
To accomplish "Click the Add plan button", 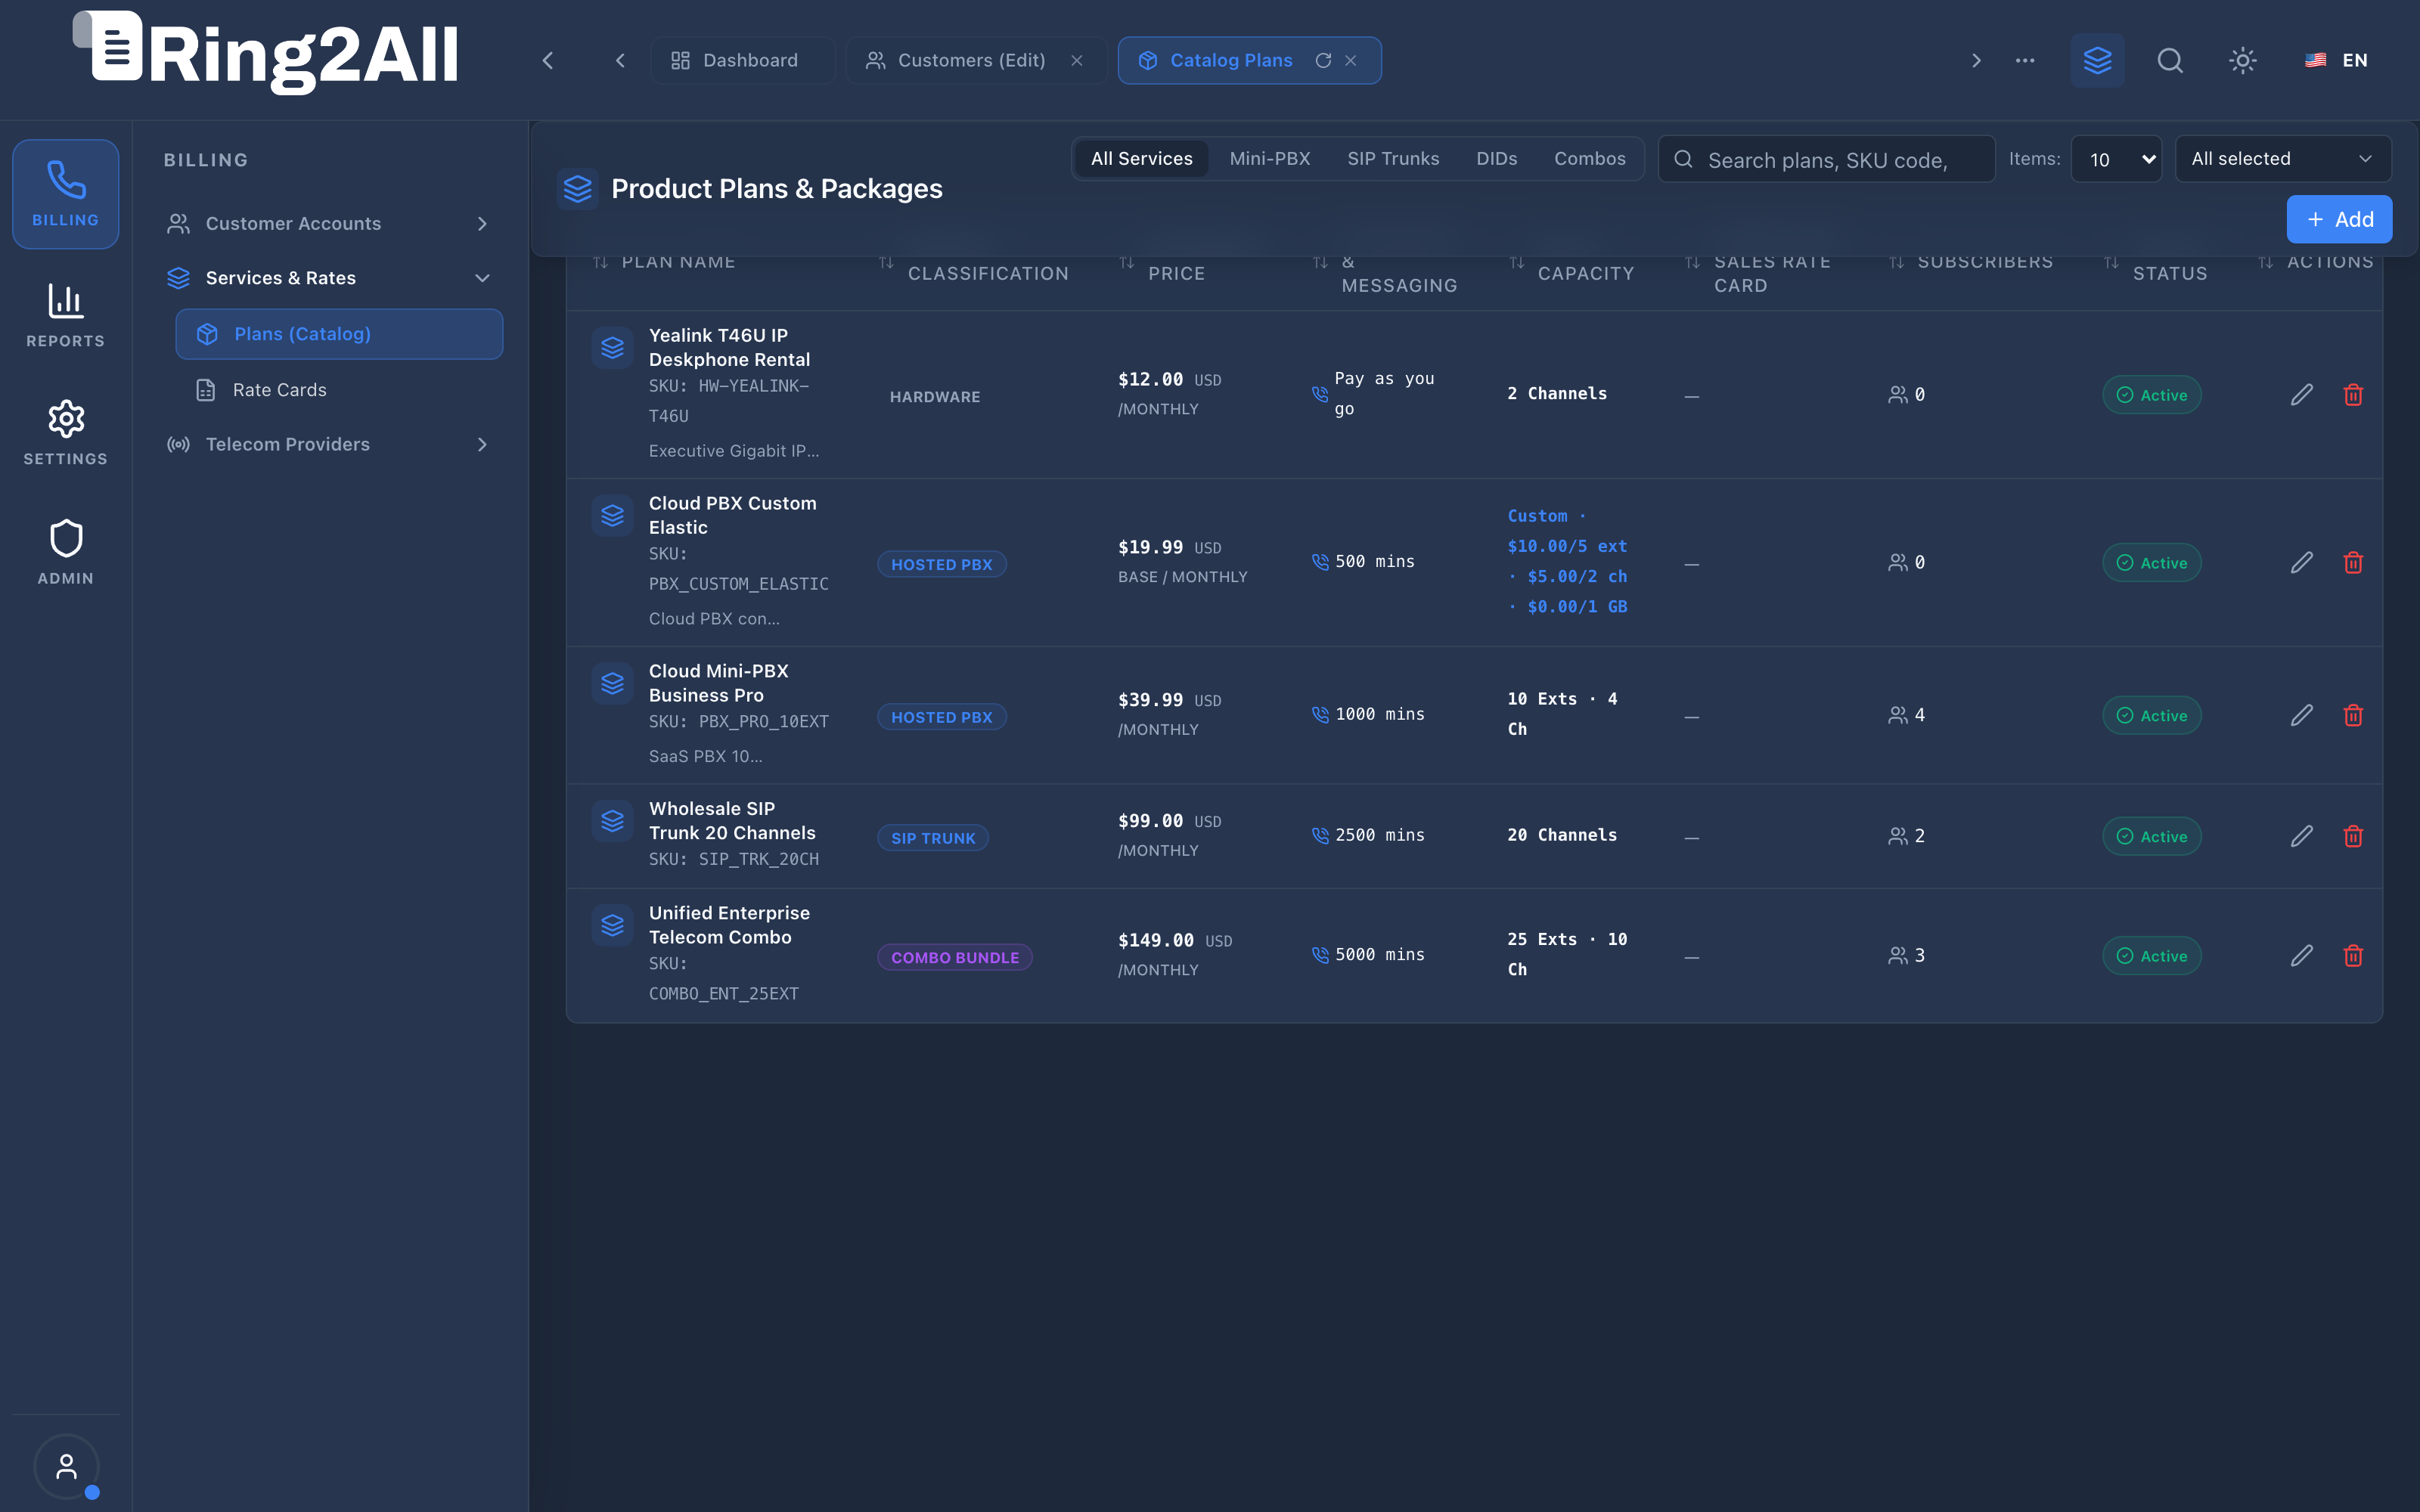I will pos(2339,219).
